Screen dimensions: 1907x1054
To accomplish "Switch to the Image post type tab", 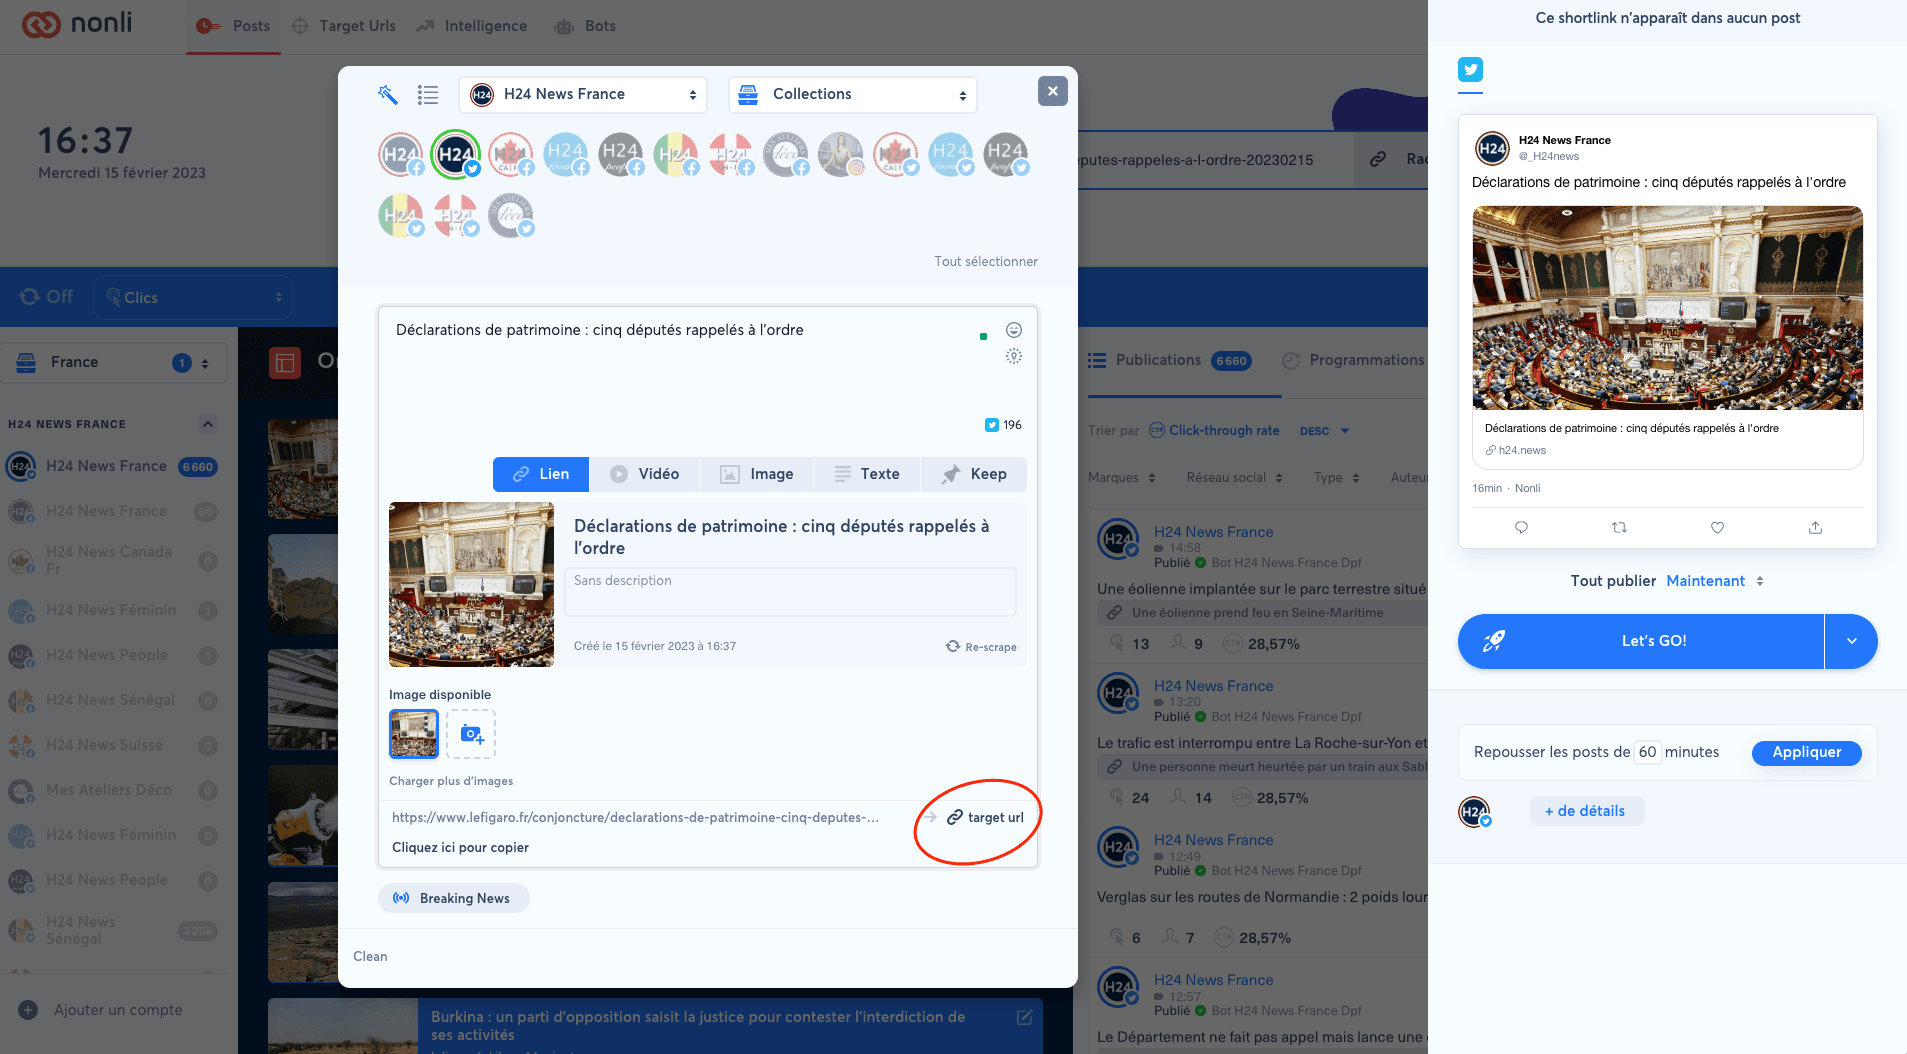I will pos(758,474).
